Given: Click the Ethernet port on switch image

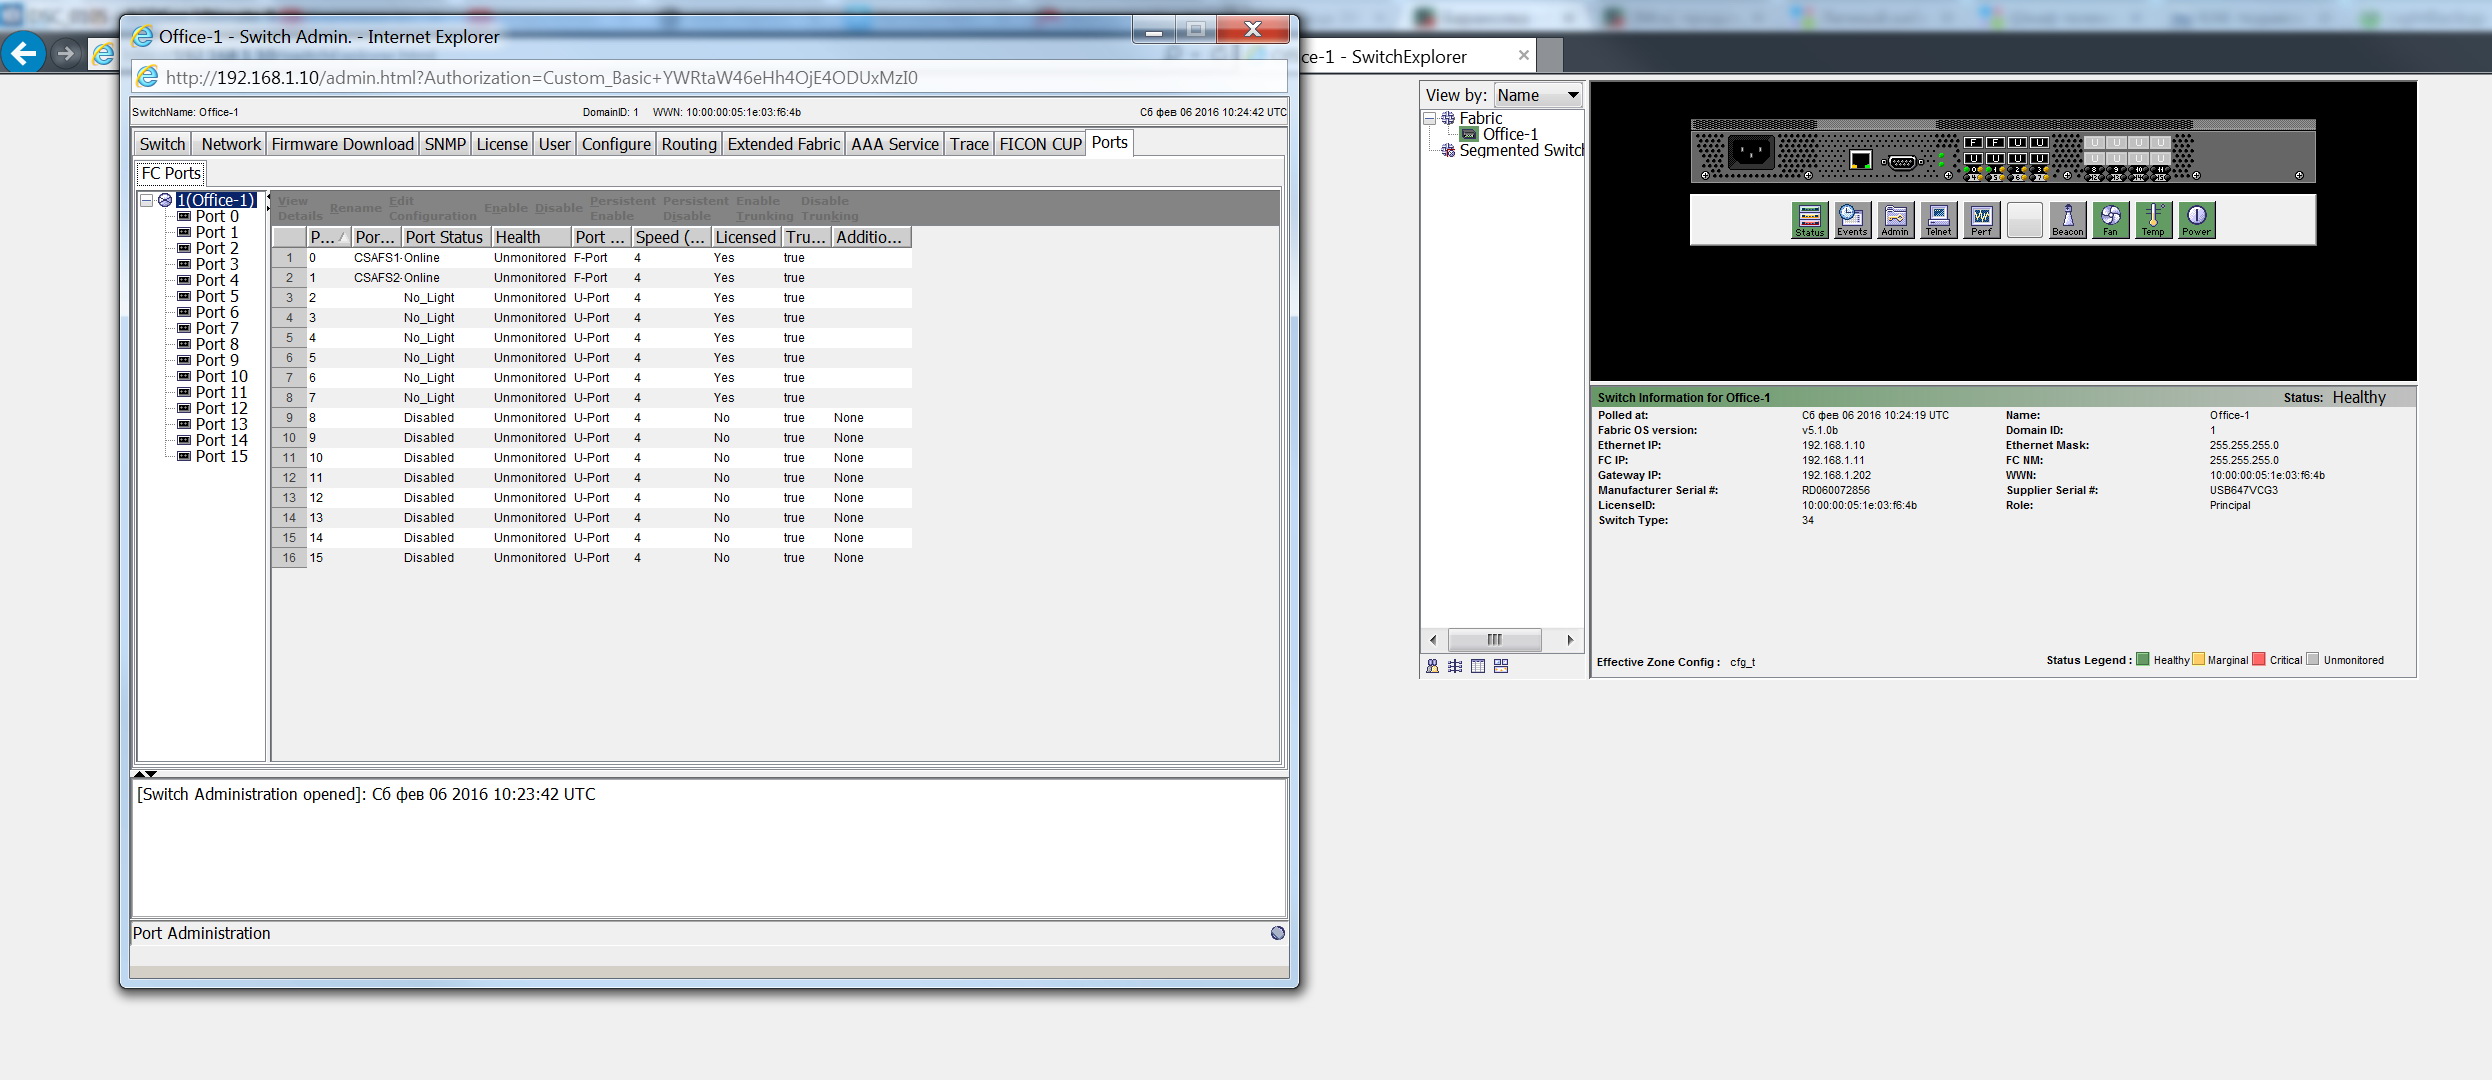Looking at the screenshot, I should (1860, 160).
